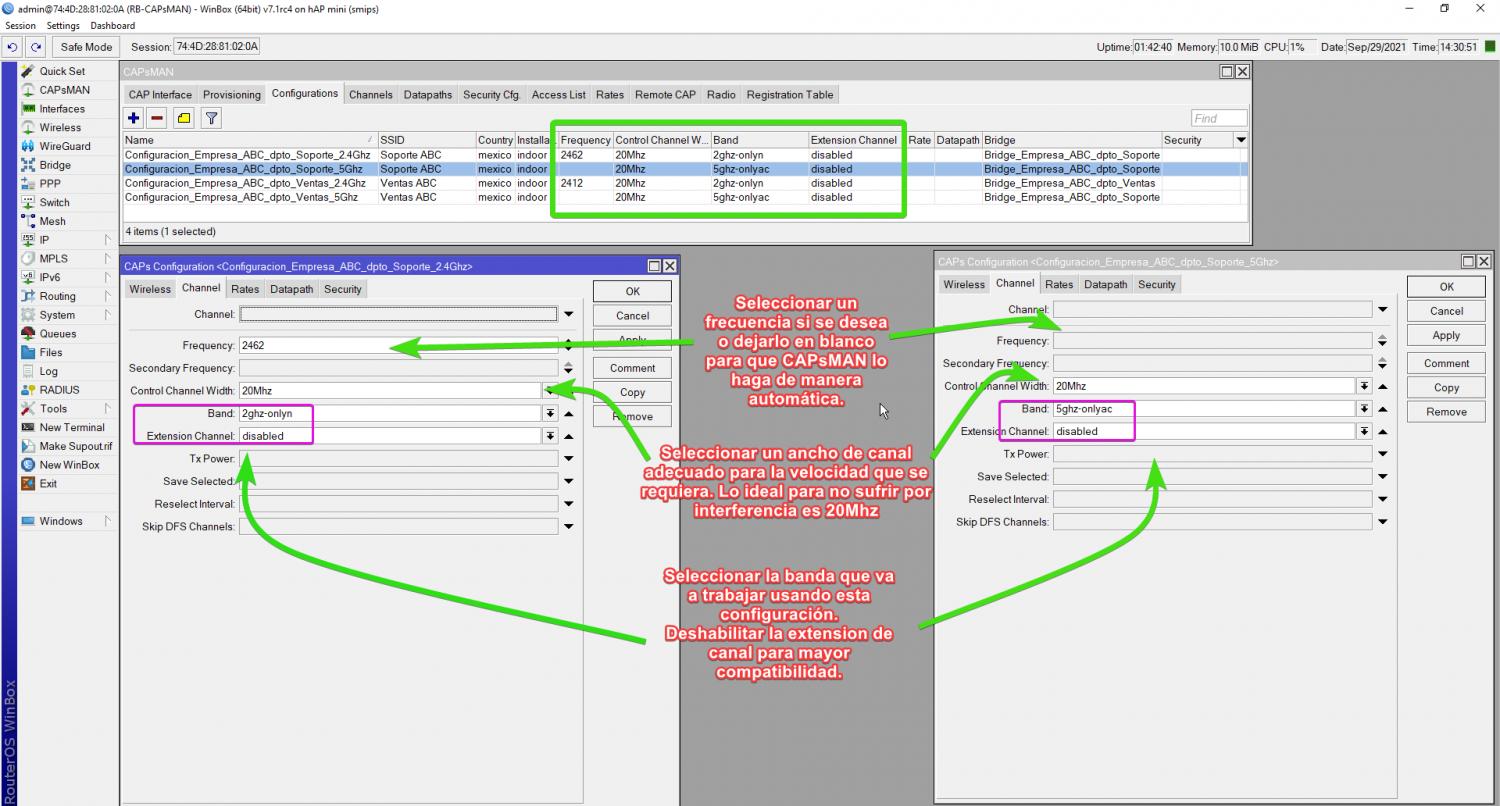Open the Datapath tab in 2.4Ghz dialog
The height and width of the screenshot is (806, 1500).
291,289
